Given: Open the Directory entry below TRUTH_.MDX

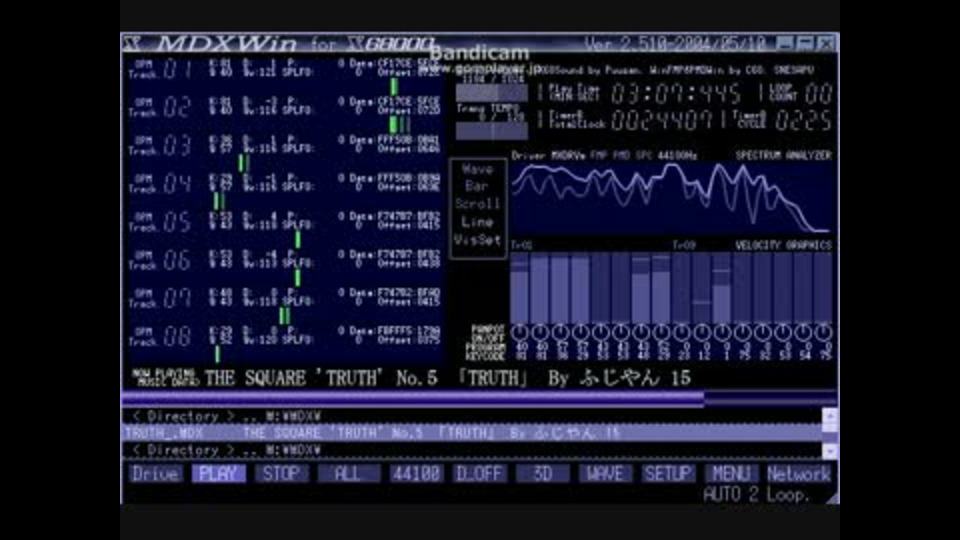Looking at the screenshot, I should click(471, 450).
